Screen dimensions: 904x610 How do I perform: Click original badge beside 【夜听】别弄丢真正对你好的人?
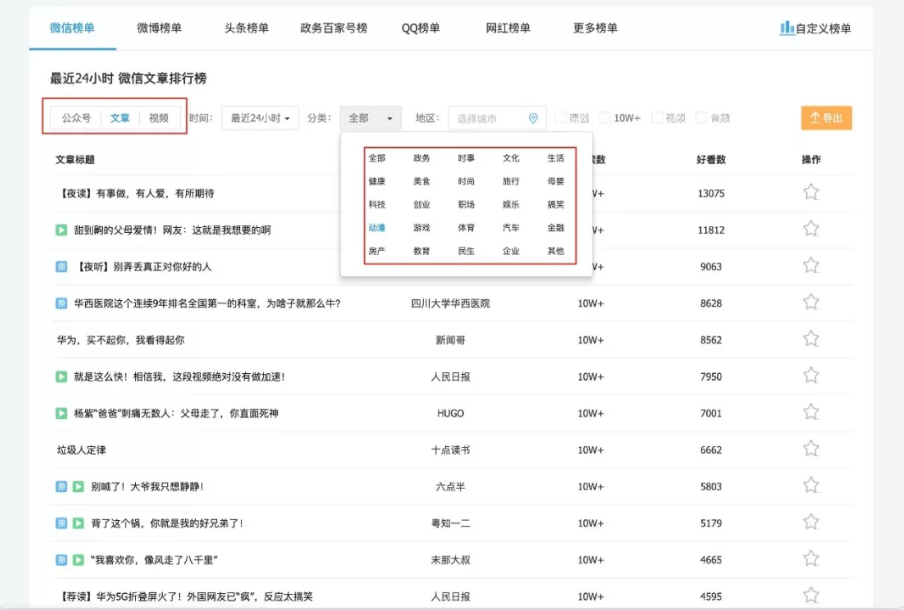(x=61, y=266)
